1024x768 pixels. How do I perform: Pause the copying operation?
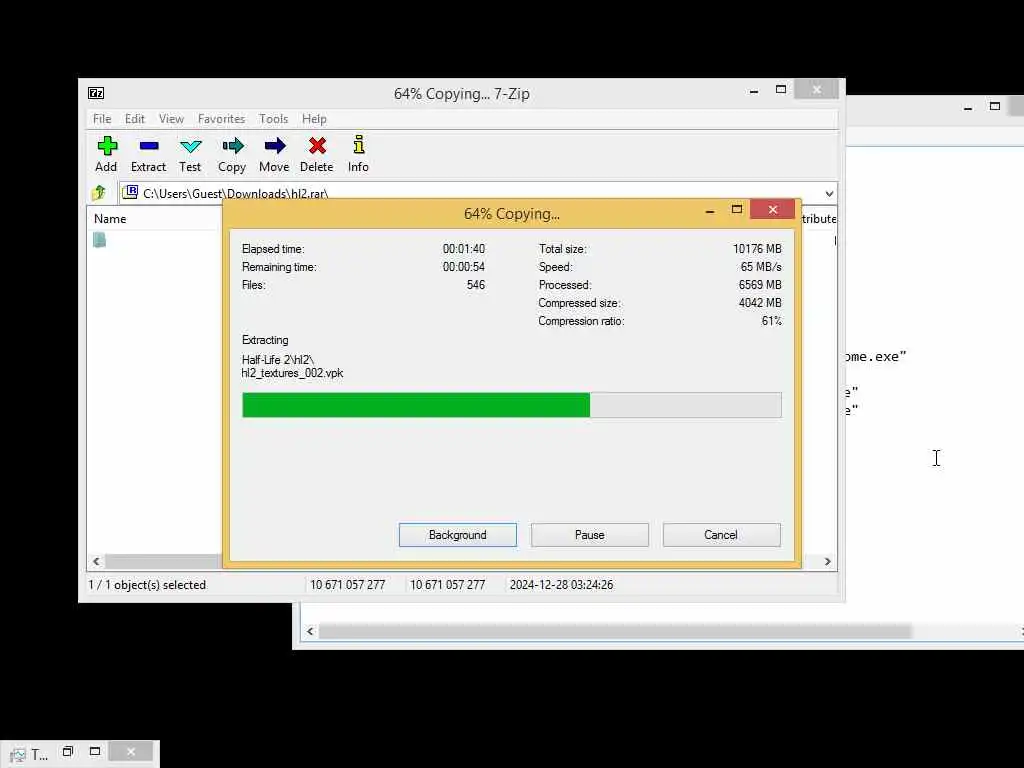tap(590, 535)
